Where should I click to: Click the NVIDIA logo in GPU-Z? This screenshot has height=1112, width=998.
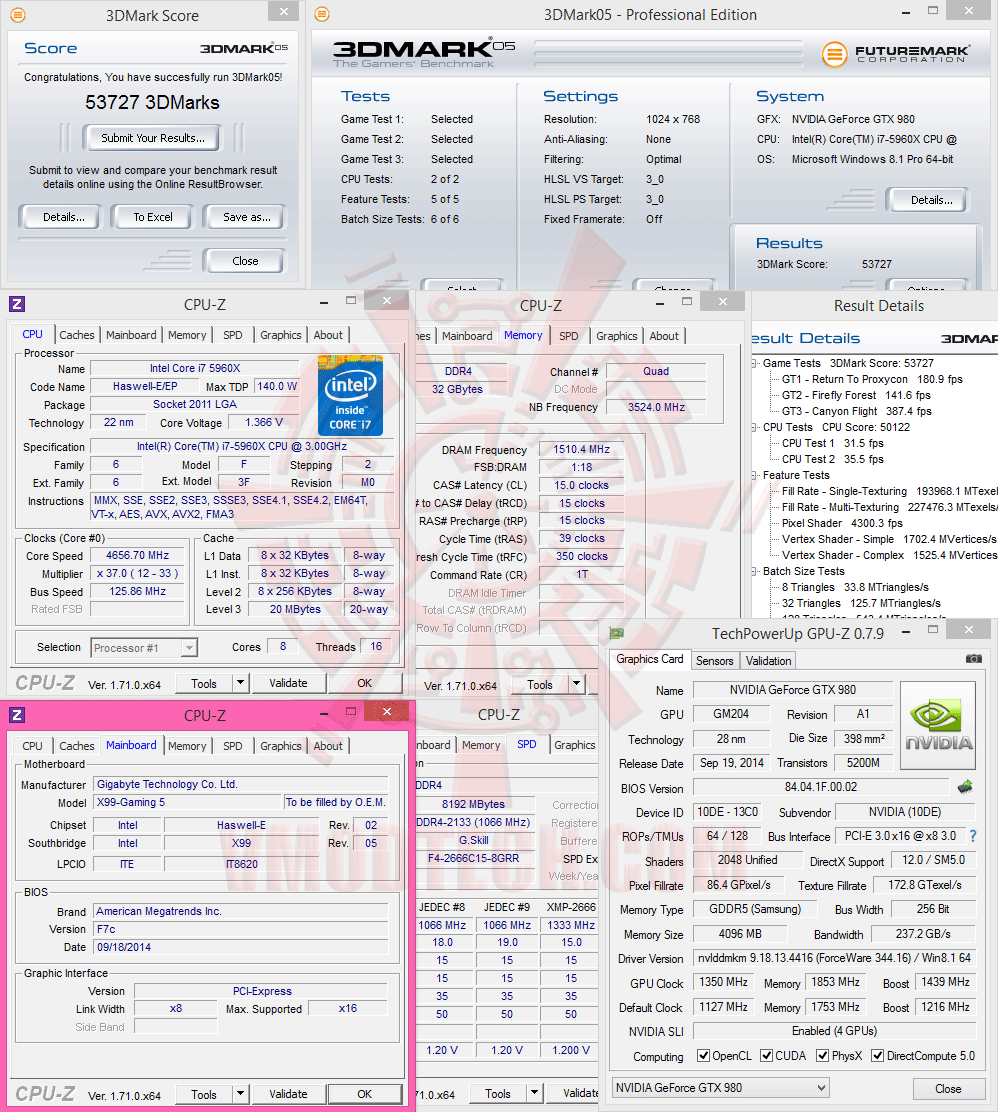point(938,725)
